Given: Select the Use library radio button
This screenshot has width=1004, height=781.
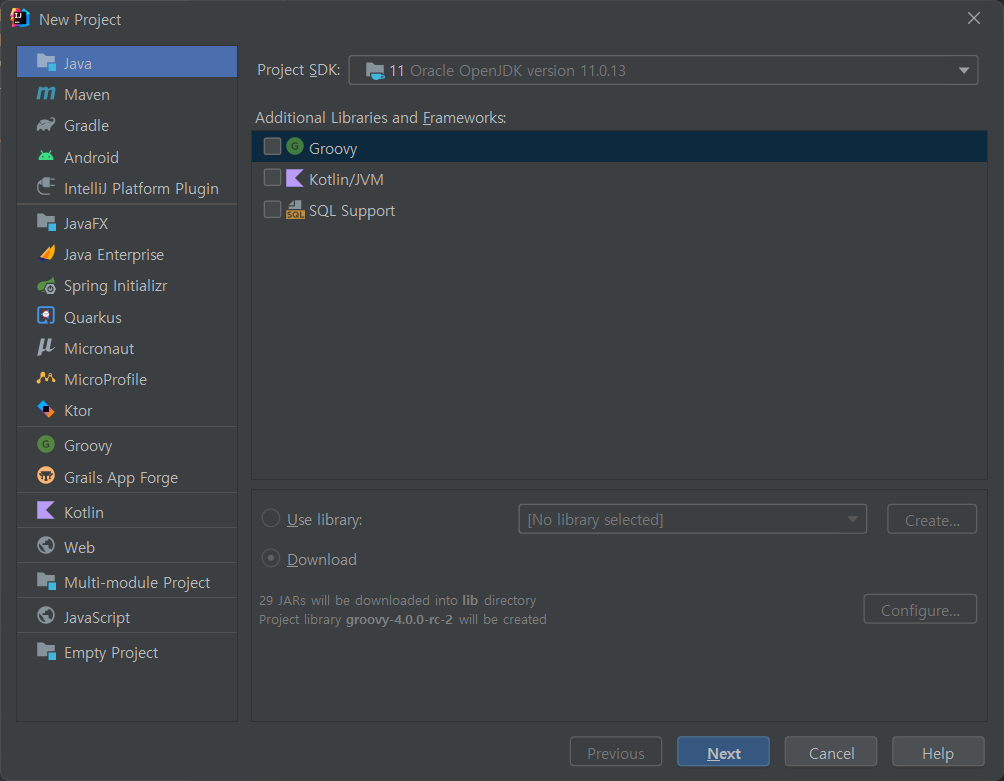Looking at the screenshot, I should (271, 518).
